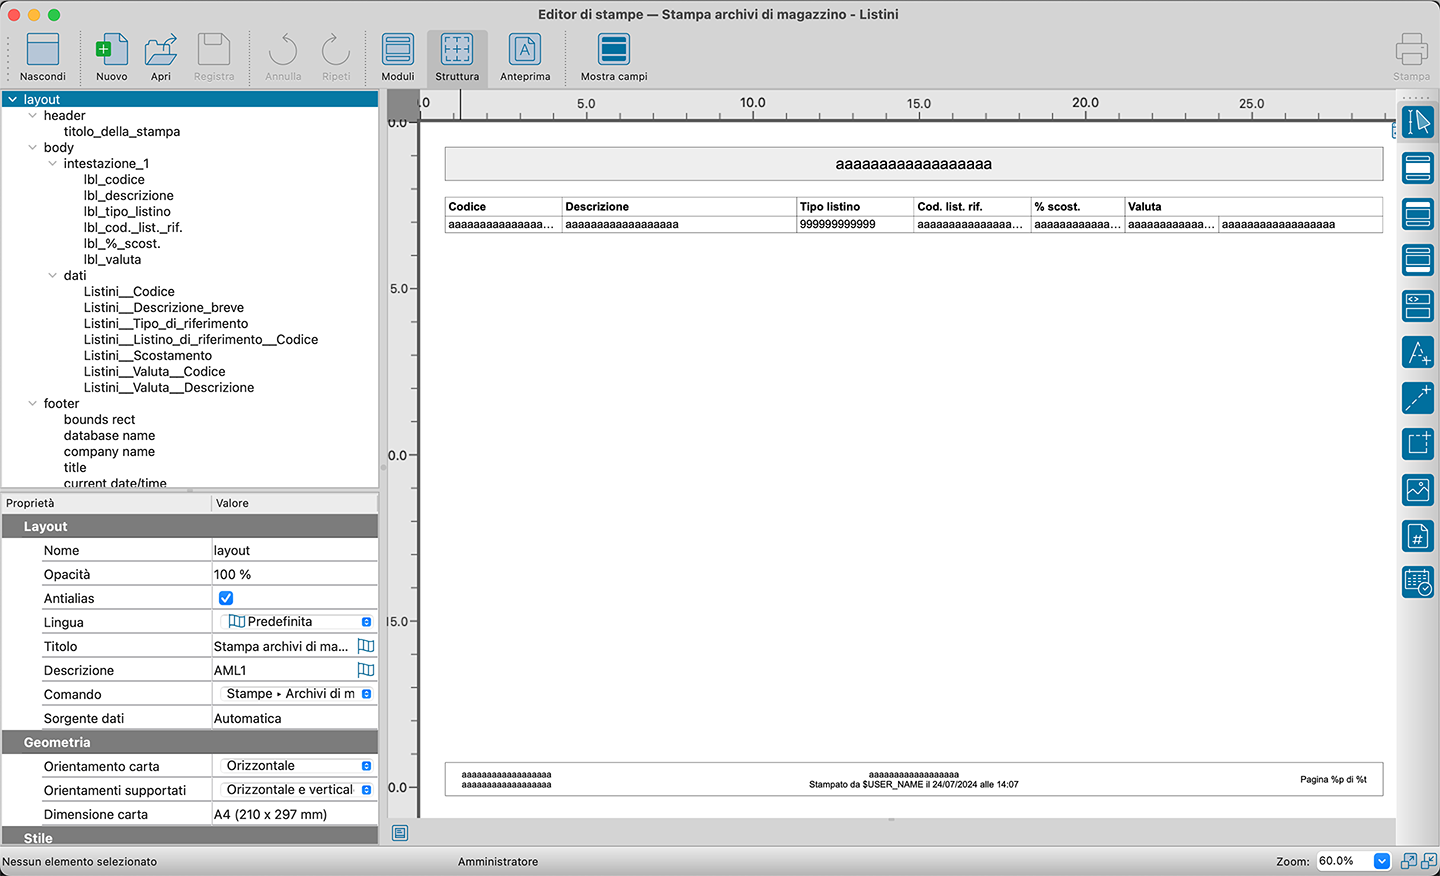Select the cursor selection tool

point(1418,122)
